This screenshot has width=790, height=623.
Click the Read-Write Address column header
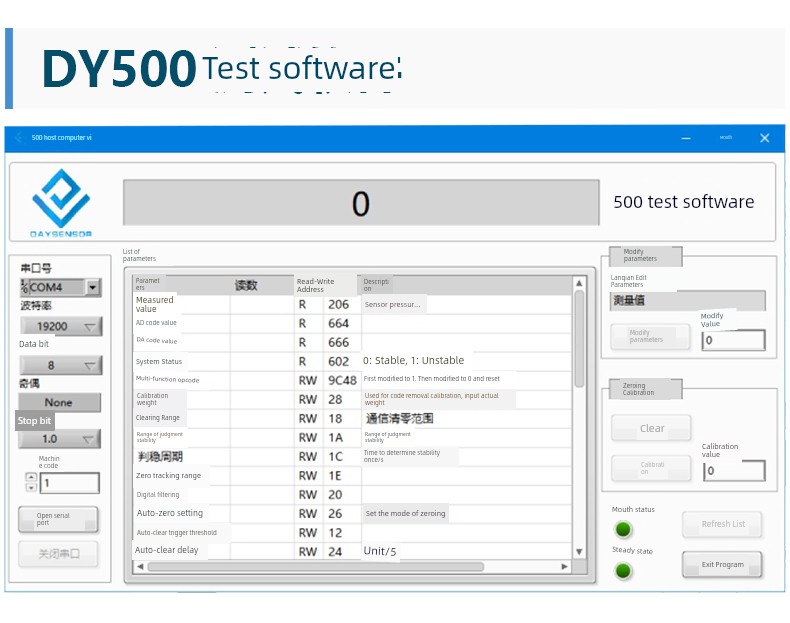point(325,286)
